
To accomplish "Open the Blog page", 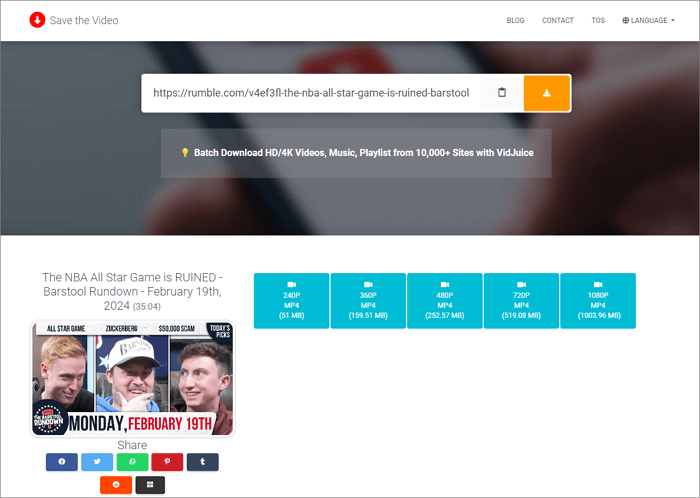I will click(x=515, y=20).
